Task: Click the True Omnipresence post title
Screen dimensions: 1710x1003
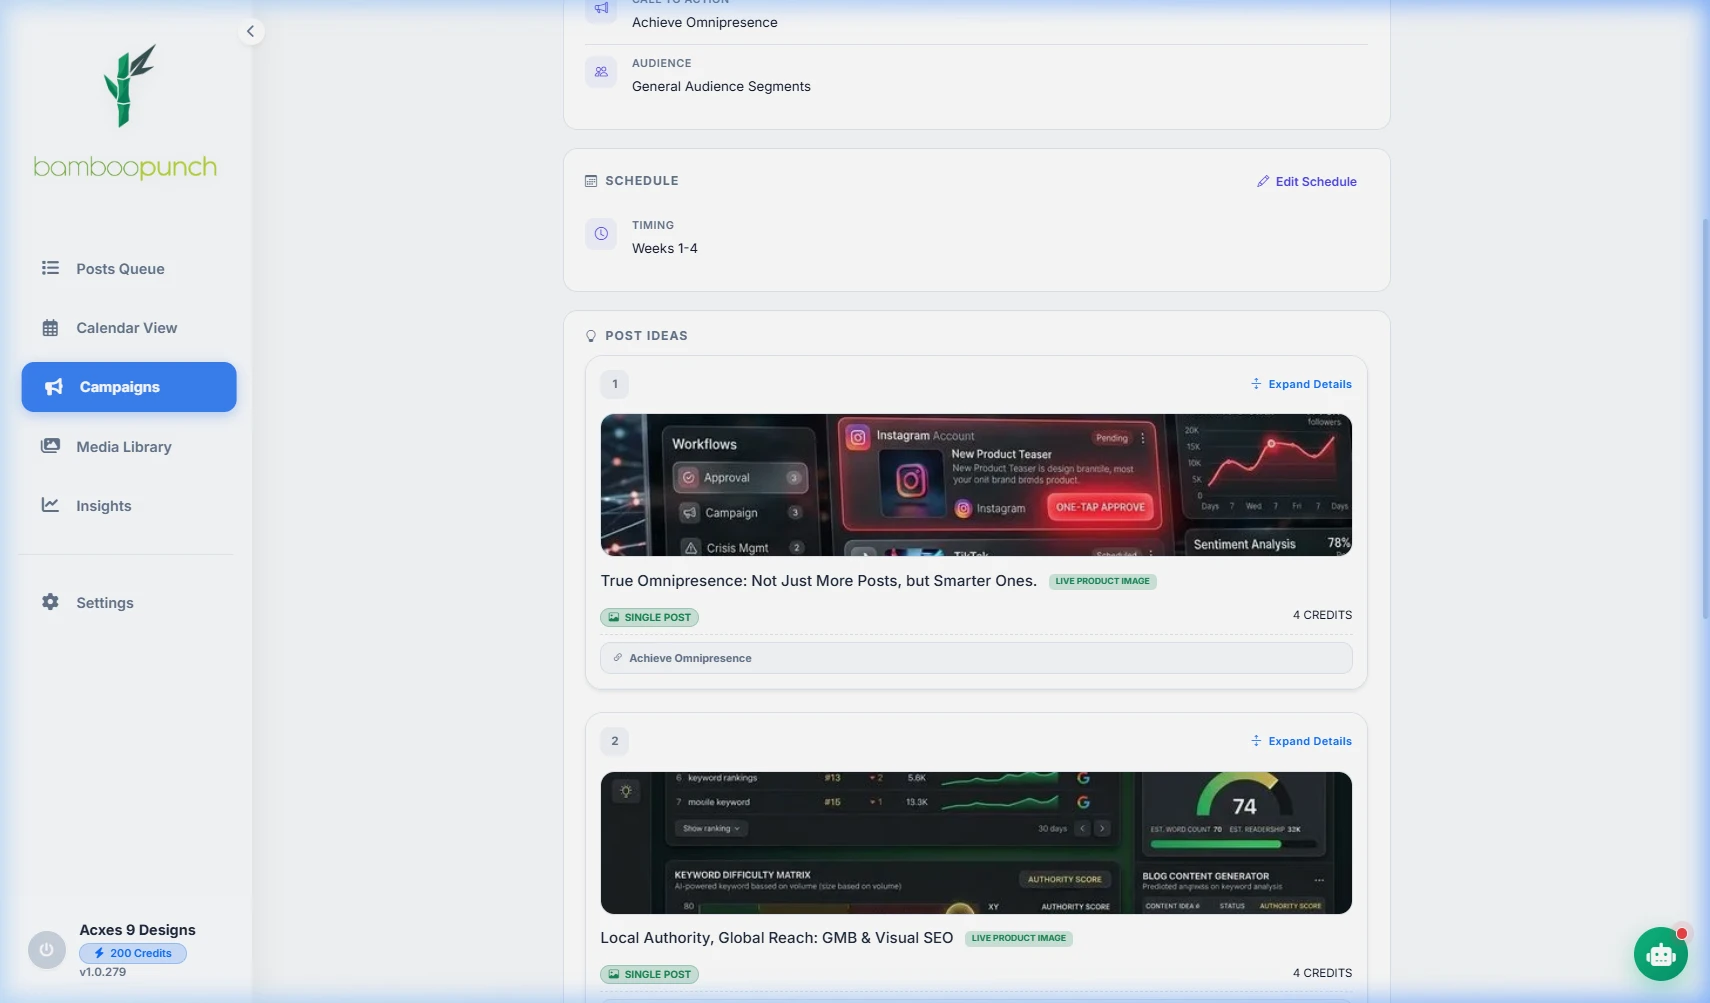Action: coord(818,580)
